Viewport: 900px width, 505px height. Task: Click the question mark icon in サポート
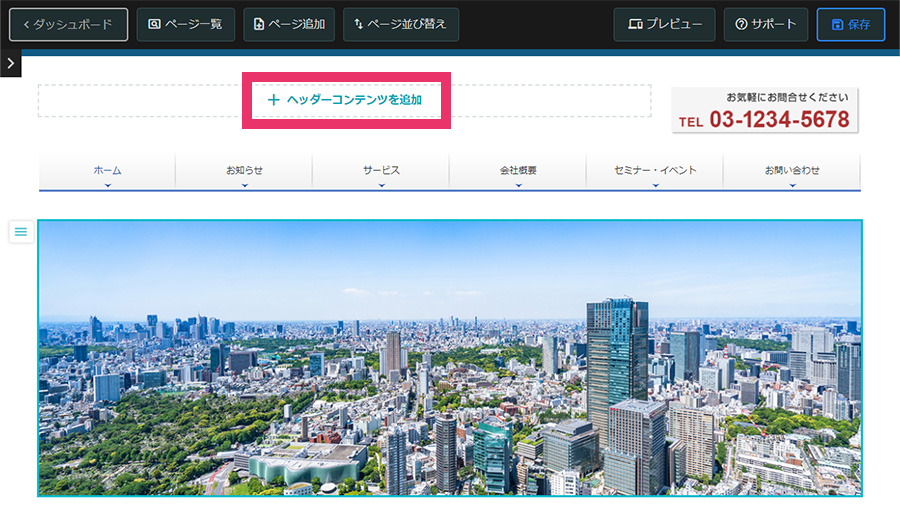point(742,24)
